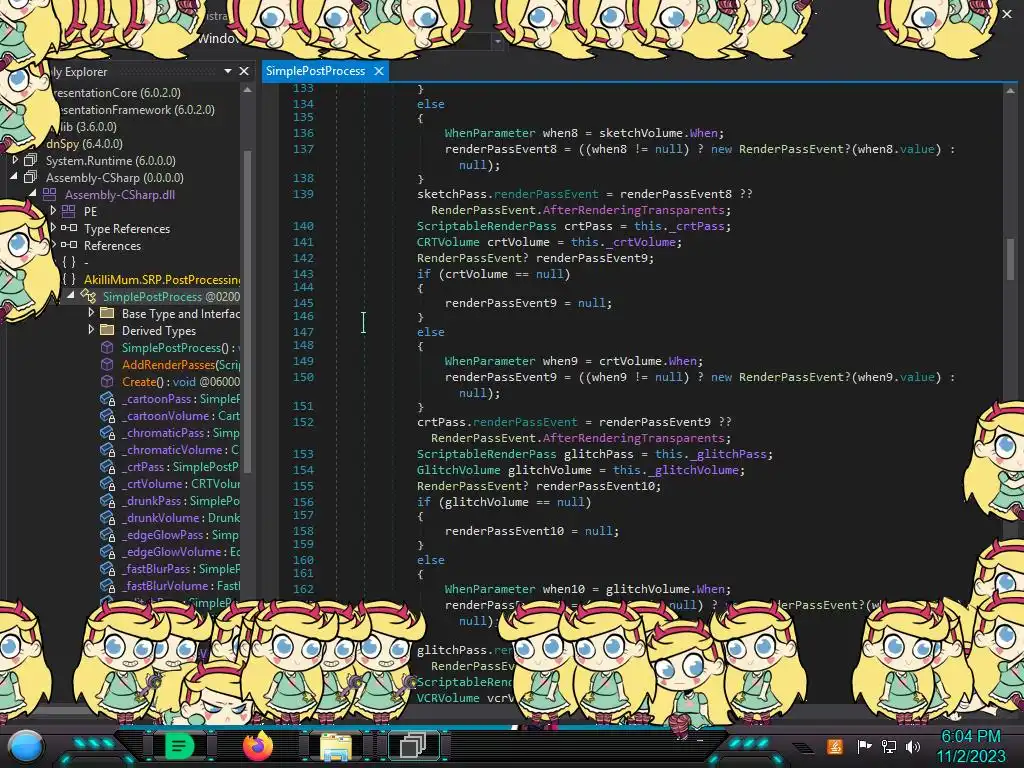Click the _edgeGlowPass field icon
The image size is (1024, 768).
[107, 535]
